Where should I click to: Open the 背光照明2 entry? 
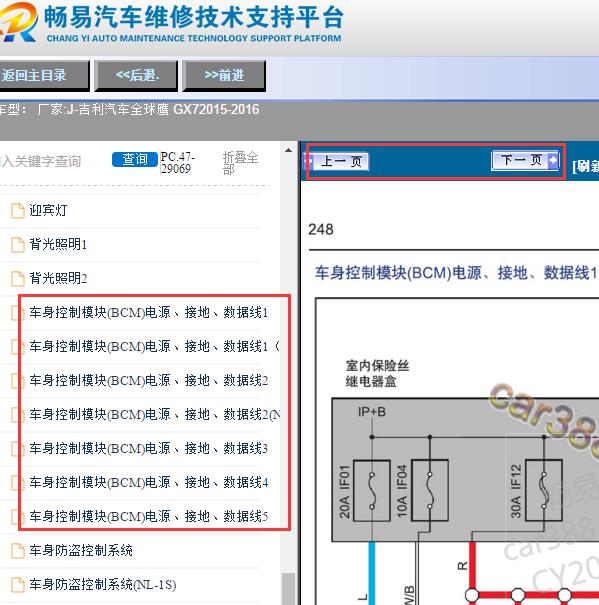pos(58,278)
